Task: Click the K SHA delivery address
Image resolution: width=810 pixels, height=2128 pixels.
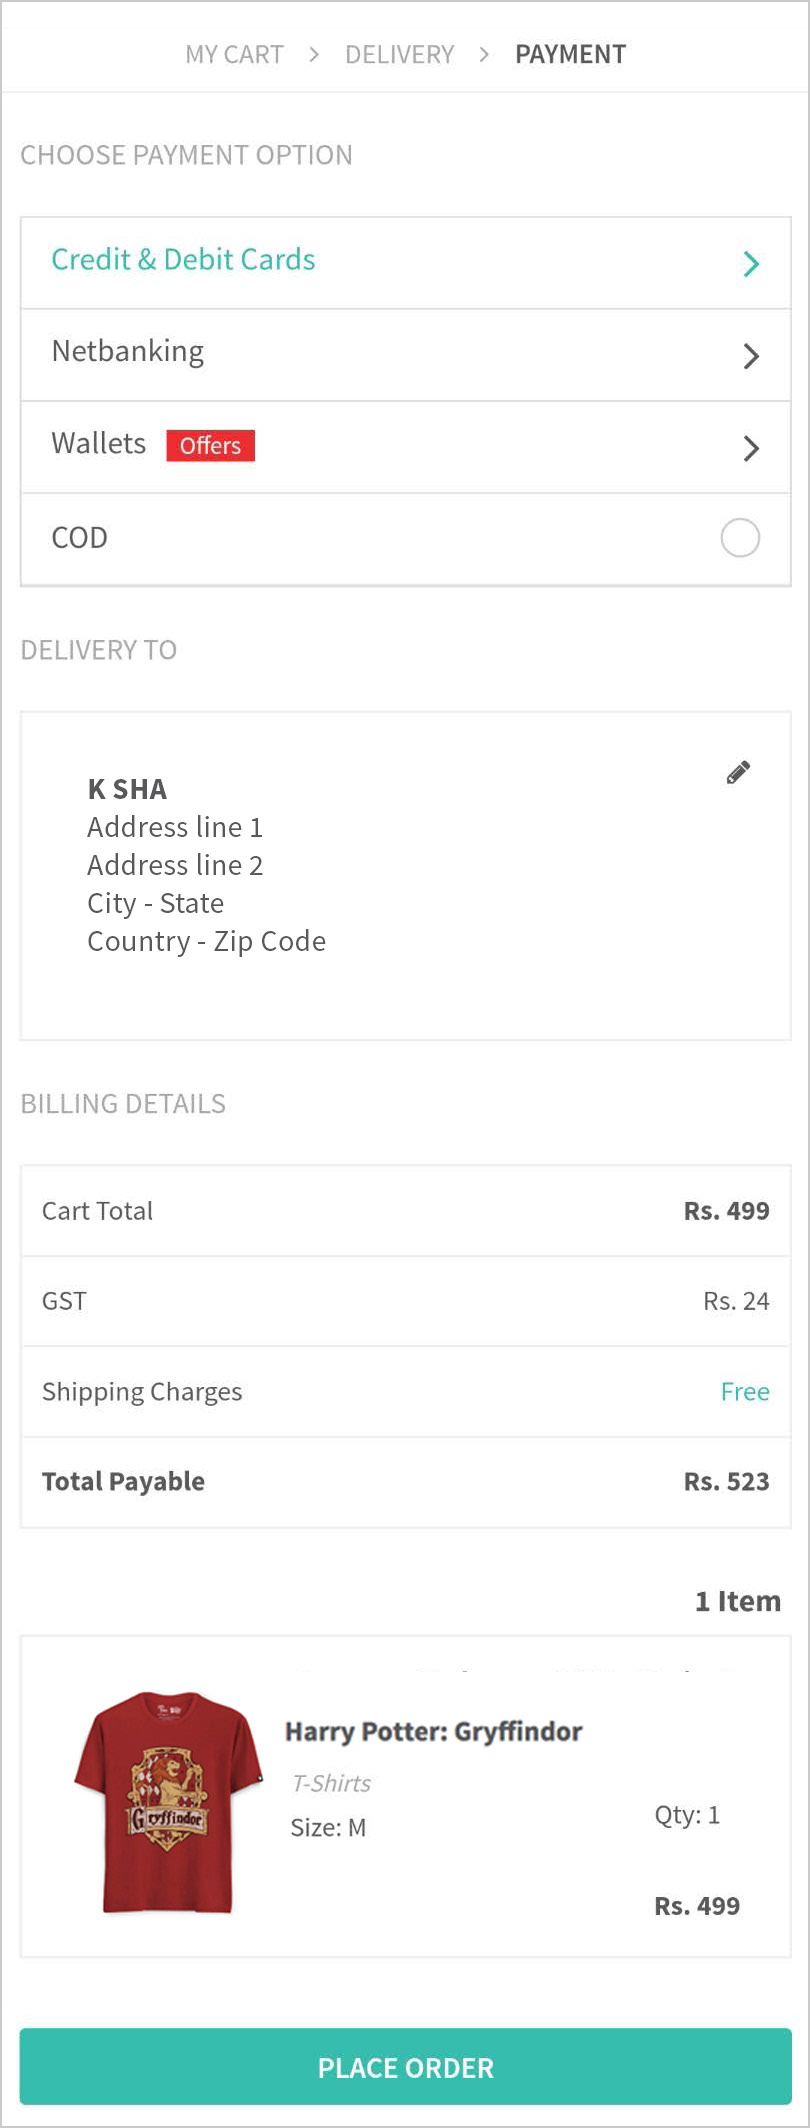Action: (206, 866)
